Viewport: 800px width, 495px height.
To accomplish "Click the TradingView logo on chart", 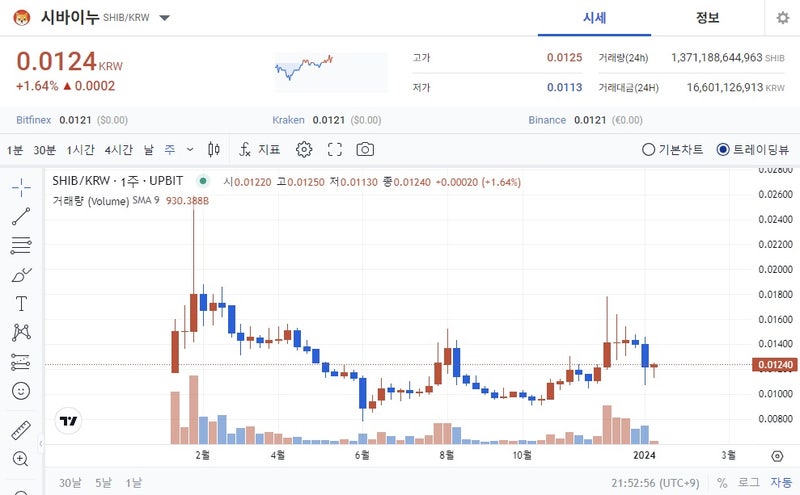I will [x=68, y=420].
